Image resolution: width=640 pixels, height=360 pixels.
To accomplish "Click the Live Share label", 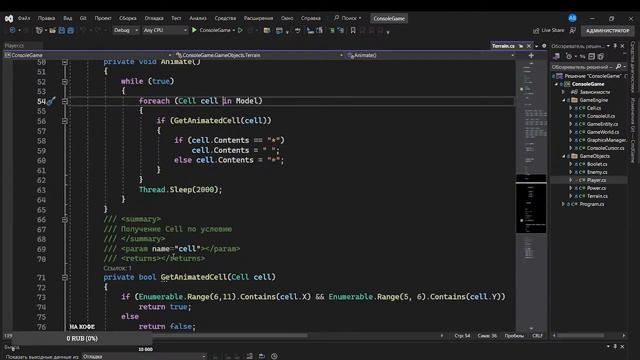I will (553, 31).
